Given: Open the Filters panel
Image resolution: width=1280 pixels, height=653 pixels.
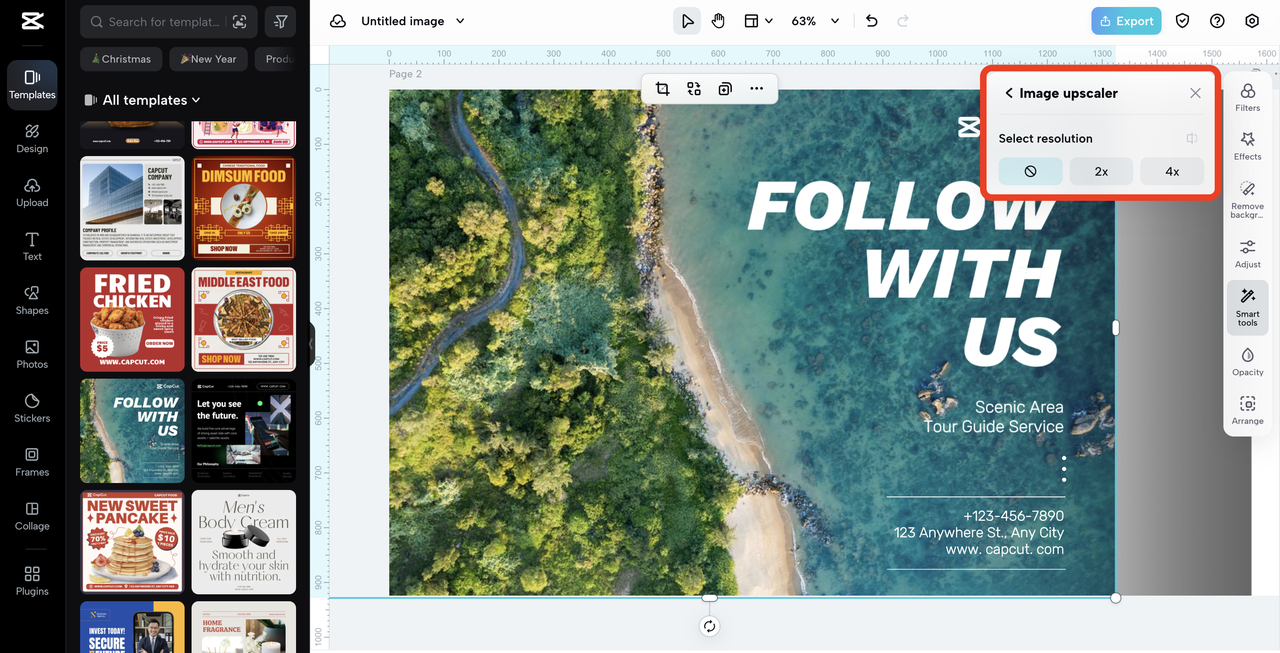Looking at the screenshot, I should pos(1248,97).
